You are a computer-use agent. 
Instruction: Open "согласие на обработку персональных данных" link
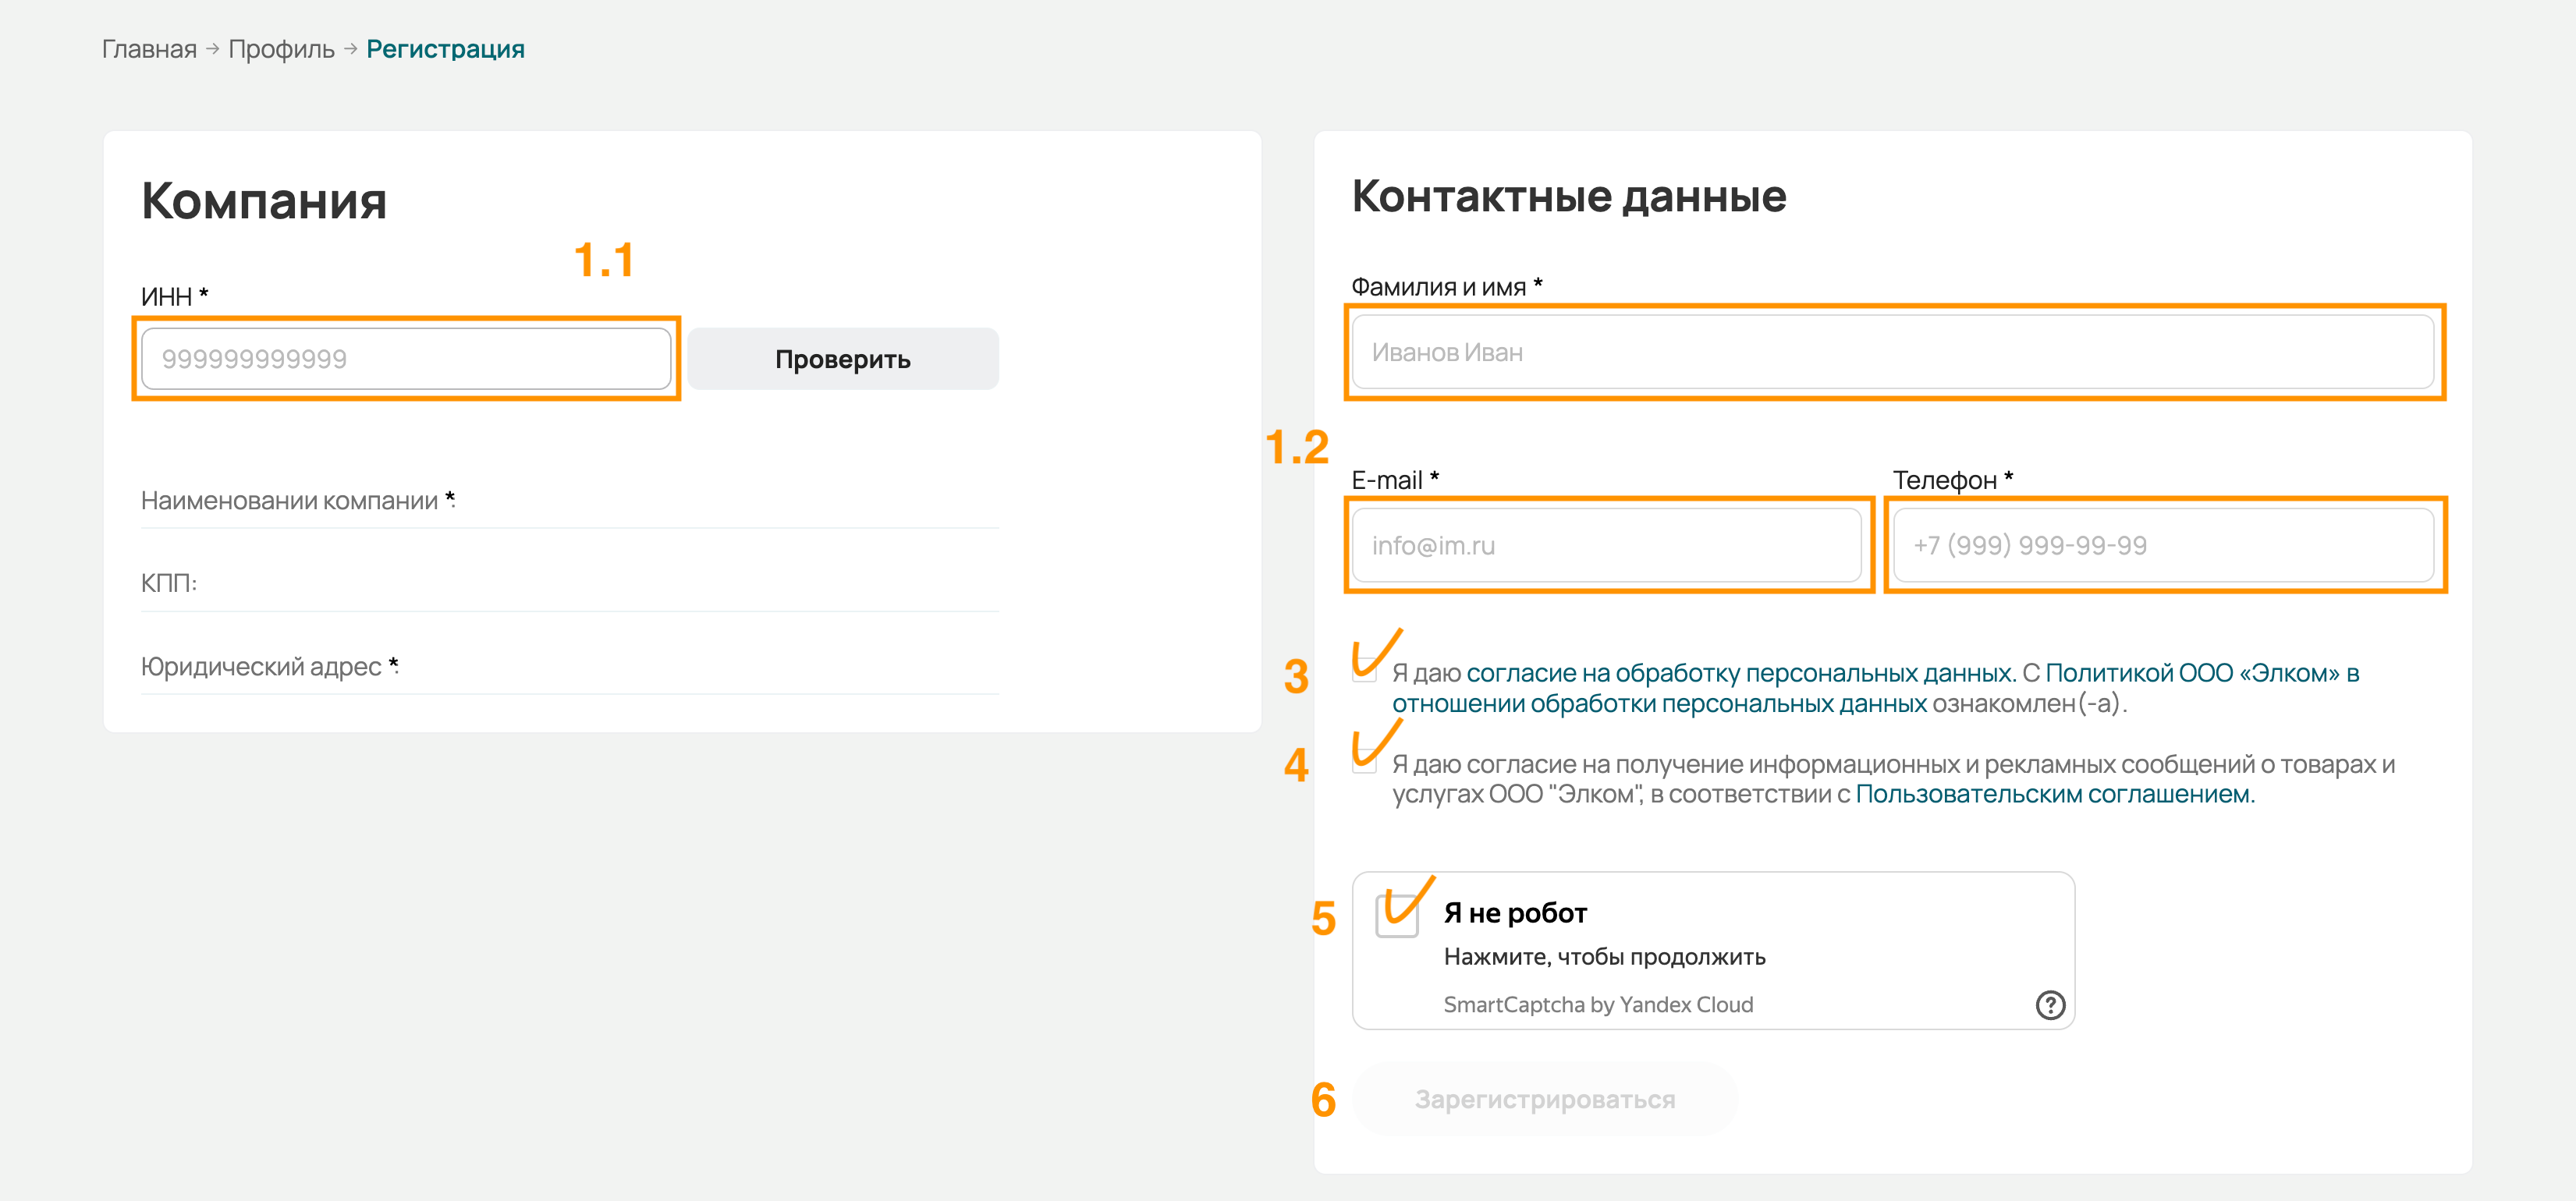click(x=1739, y=673)
